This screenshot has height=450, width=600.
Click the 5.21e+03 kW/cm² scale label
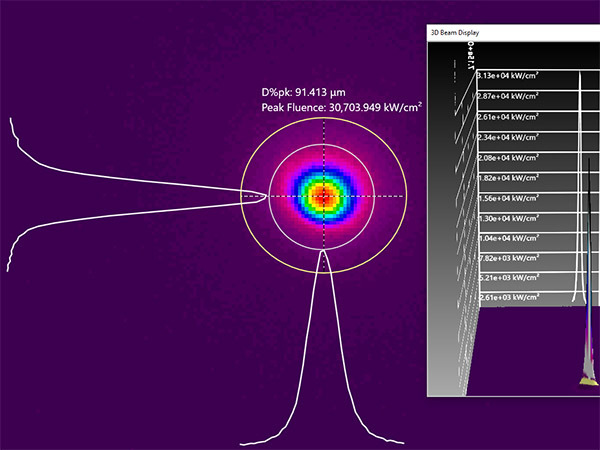click(x=508, y=277)
